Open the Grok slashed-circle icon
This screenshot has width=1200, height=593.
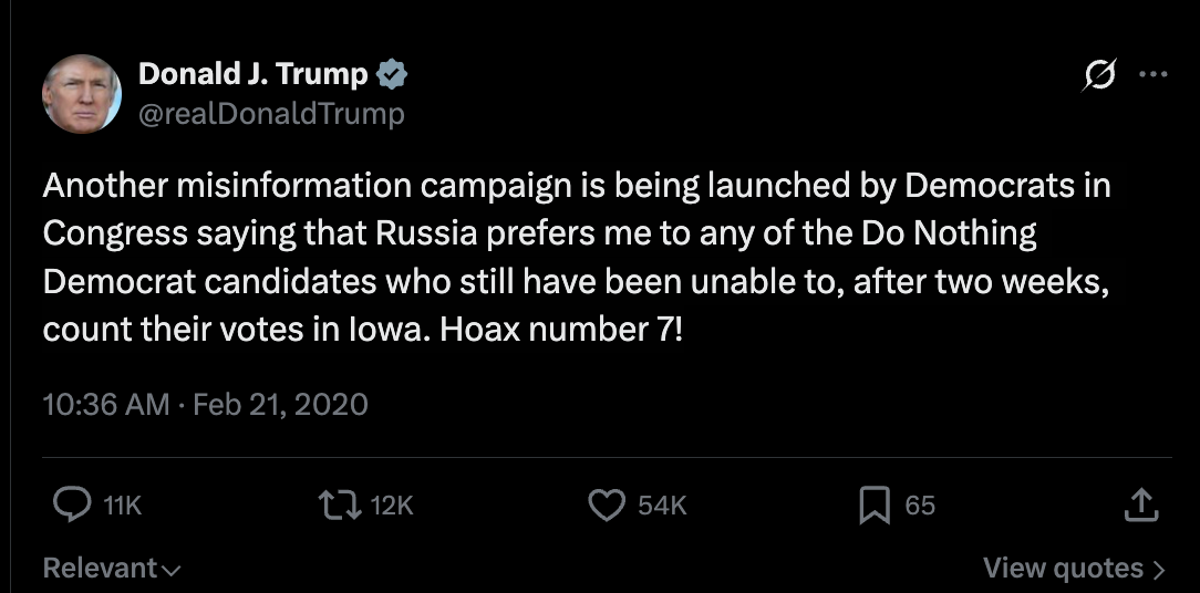click(x=1099, y=75)
